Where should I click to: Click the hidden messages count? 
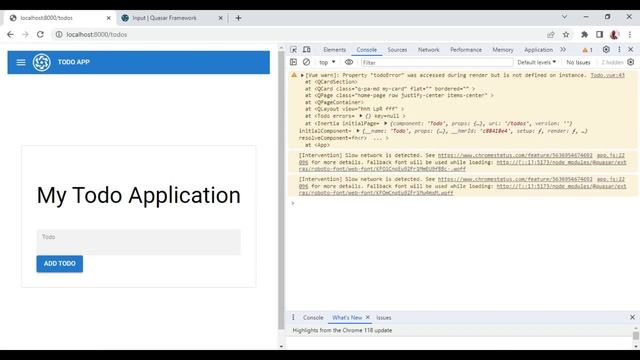[x=612, y=62]
